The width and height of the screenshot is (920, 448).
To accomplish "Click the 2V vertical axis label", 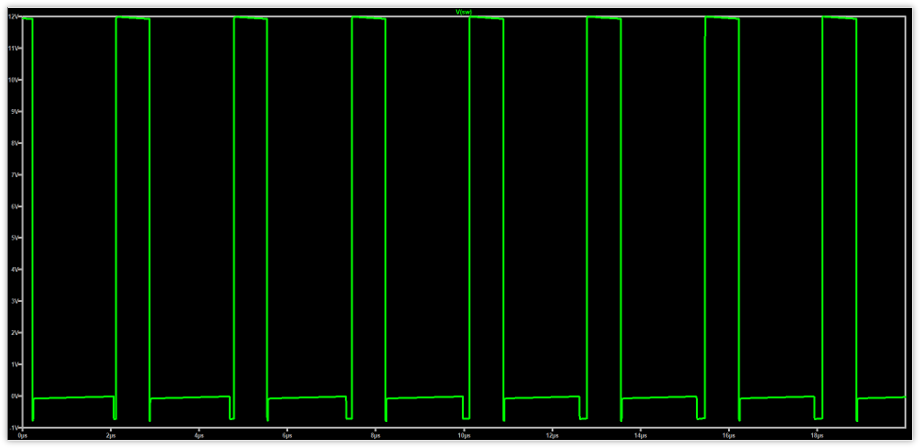I will [13, 332].
